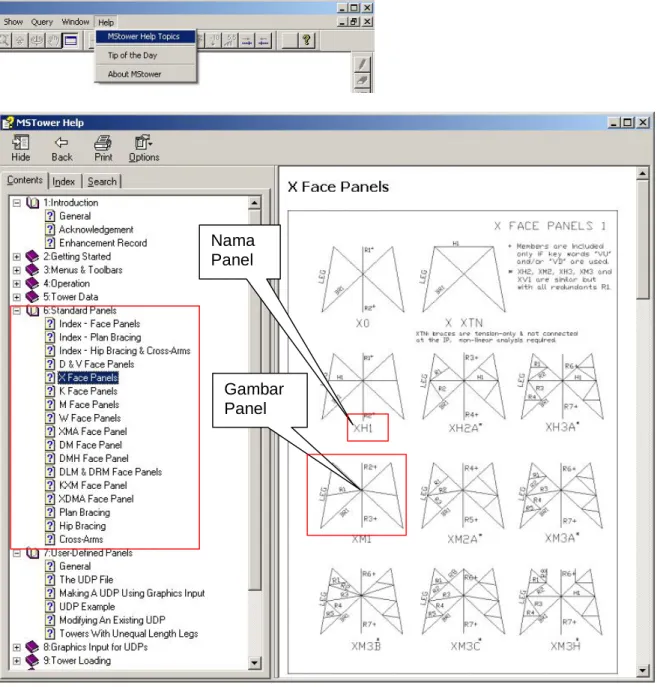Open the Options button menu
The width and height of the screenshot is (657, 687).
tap(144, 149)
